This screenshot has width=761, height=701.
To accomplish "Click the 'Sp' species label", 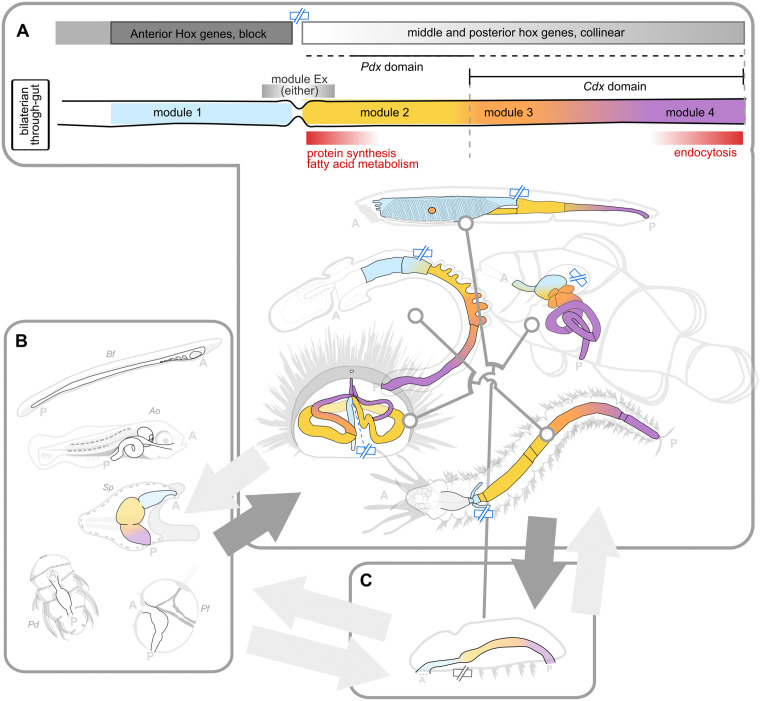I will click(x=108, y=487).
